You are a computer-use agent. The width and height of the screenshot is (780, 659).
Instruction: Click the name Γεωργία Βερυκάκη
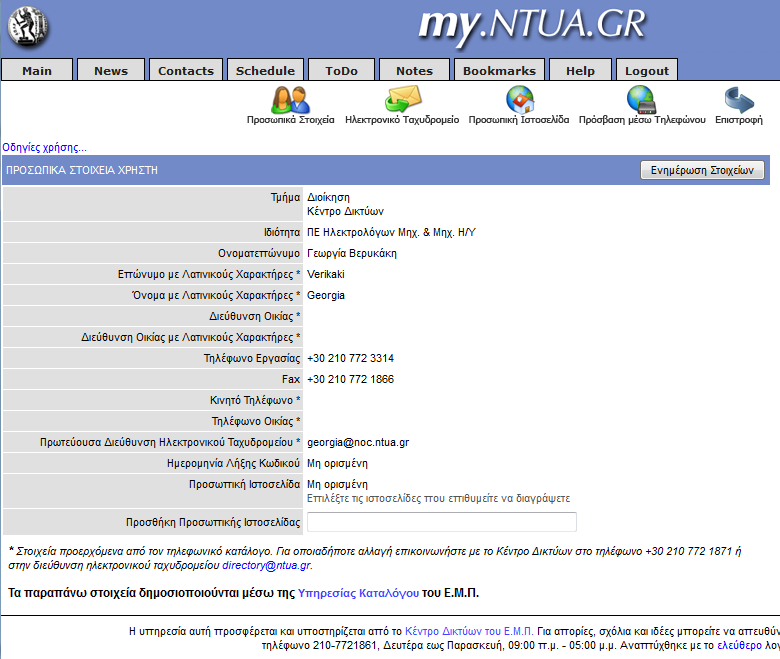[352, 253]
